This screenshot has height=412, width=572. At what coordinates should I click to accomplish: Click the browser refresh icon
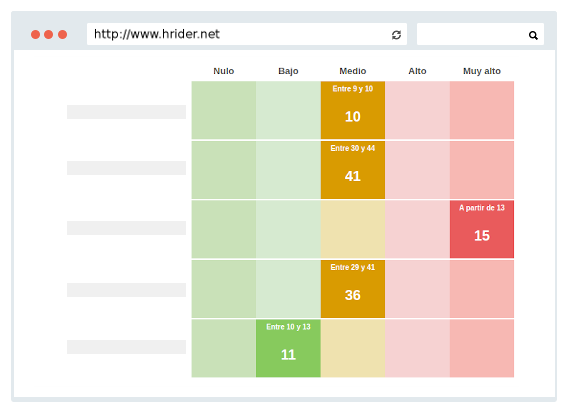point(396,35)
